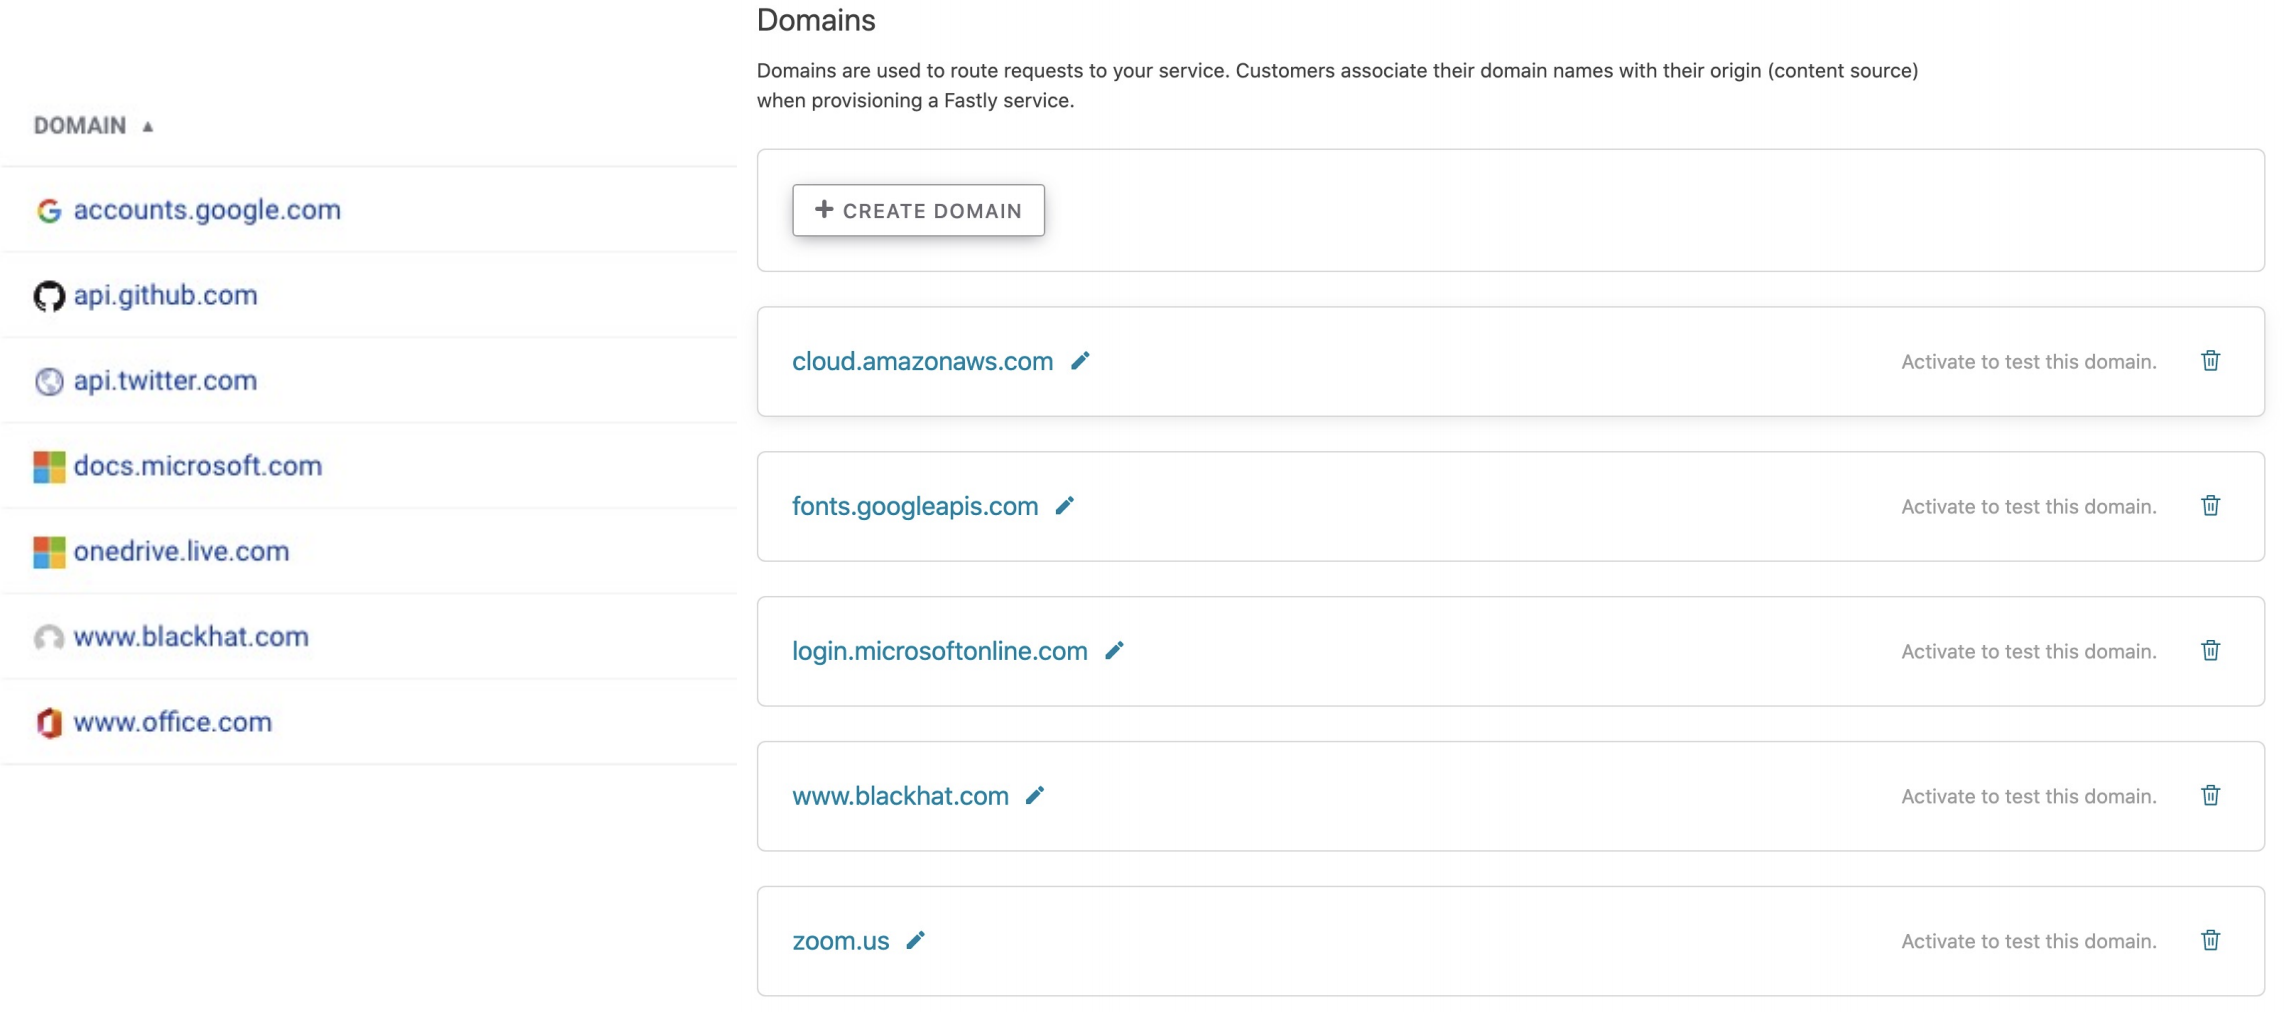Click edit pencil beside www.blackhat.com card

(1035, 796)
